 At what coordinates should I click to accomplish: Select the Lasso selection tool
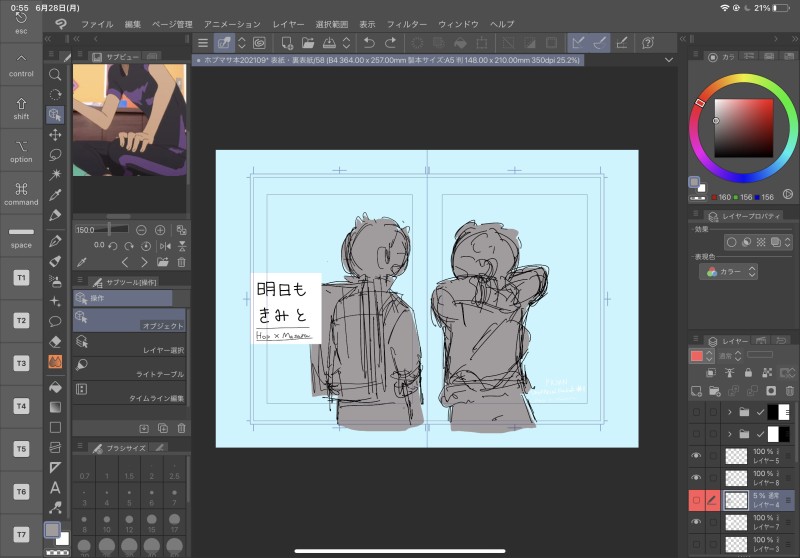pos(55,155)
